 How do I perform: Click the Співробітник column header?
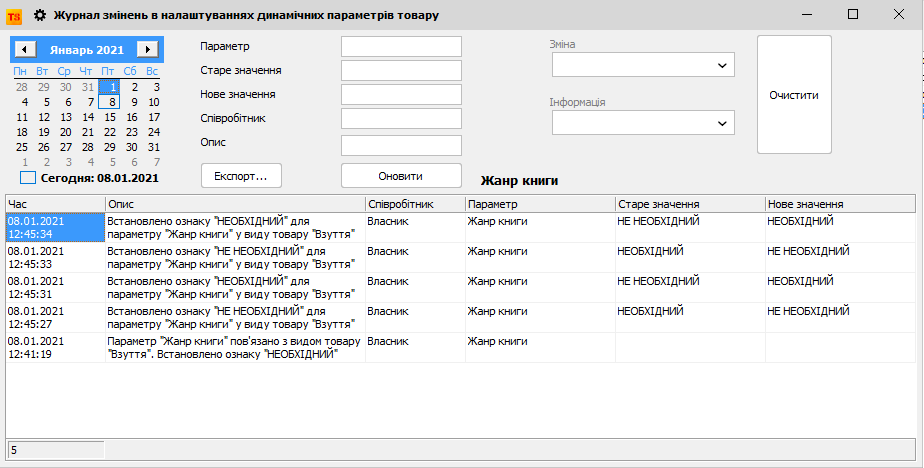414,203
